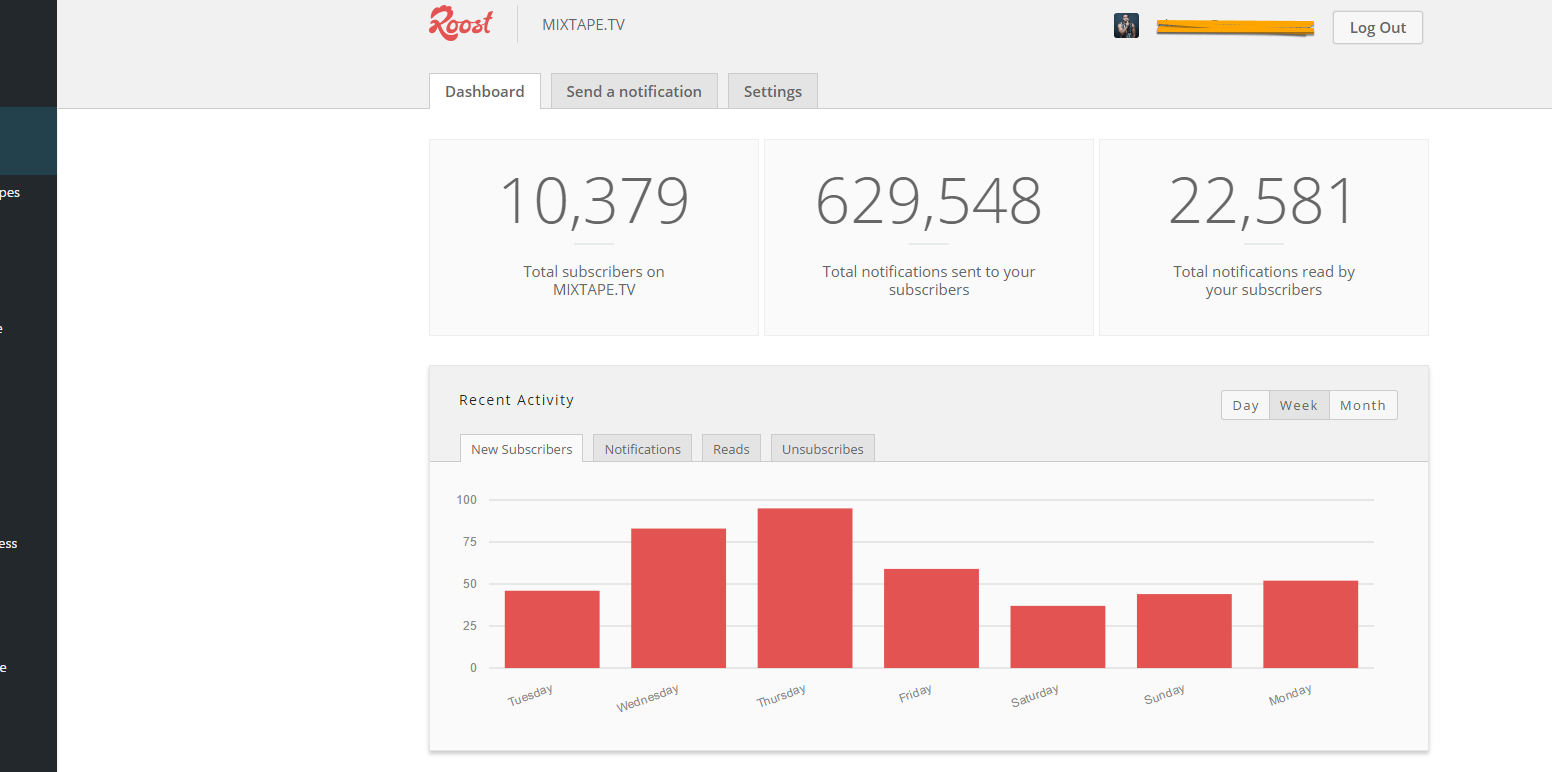Switch chart to Month view
Screen dimensions: 1552x772
click(x=1362, y=405)
